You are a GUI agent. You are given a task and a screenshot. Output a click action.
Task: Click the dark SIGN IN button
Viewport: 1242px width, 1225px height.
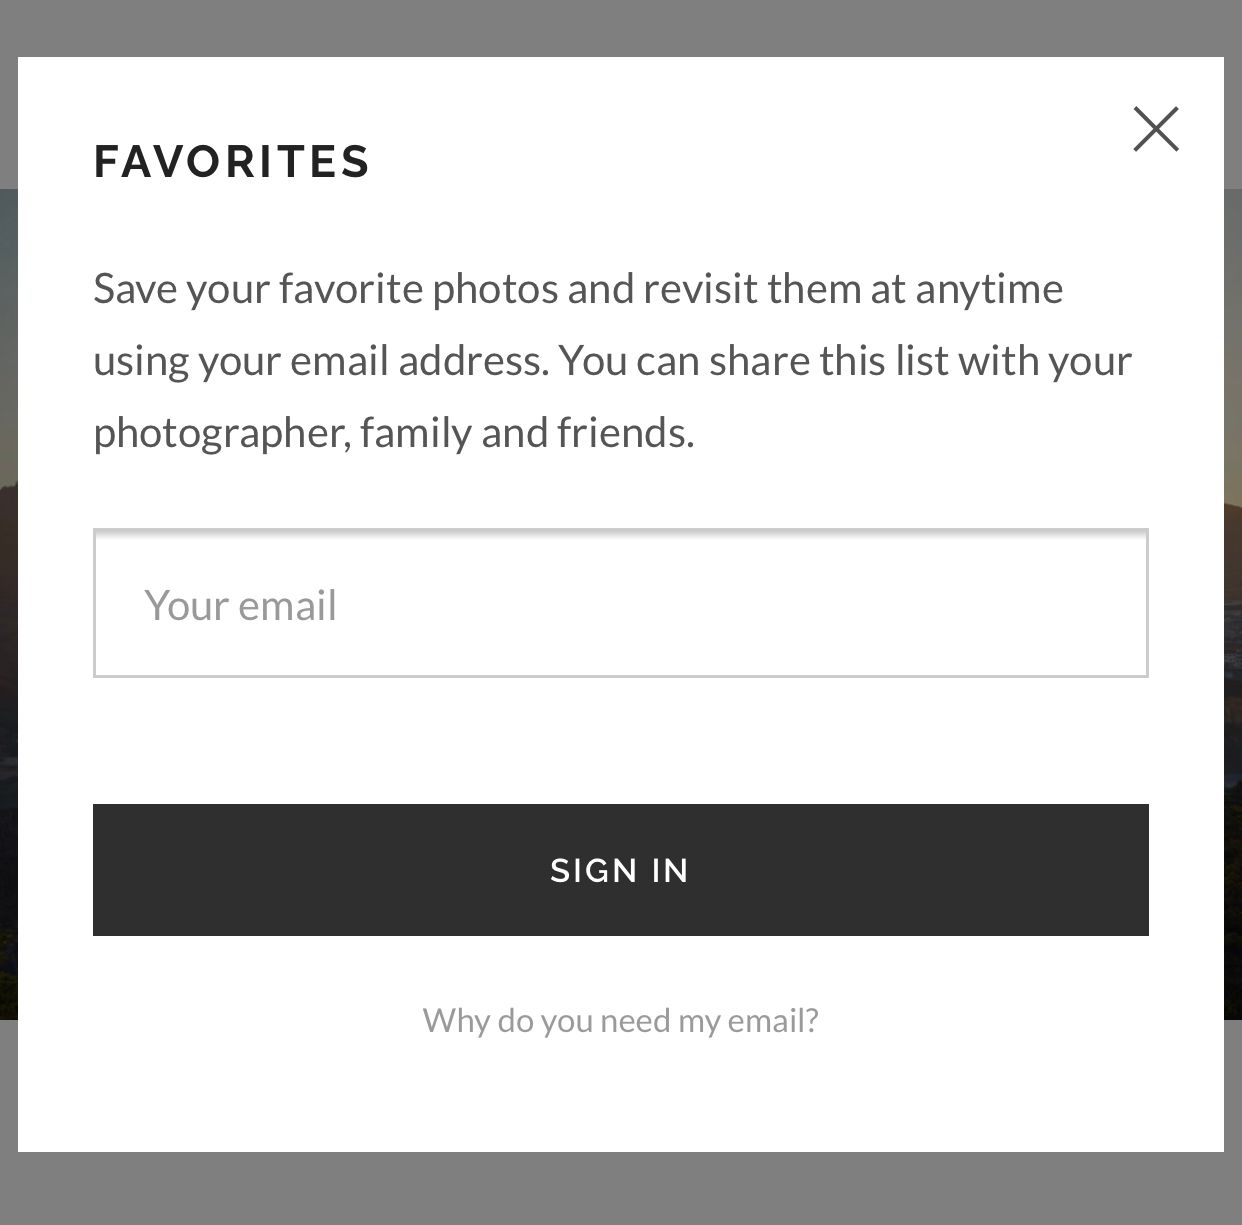click(620, 870)
